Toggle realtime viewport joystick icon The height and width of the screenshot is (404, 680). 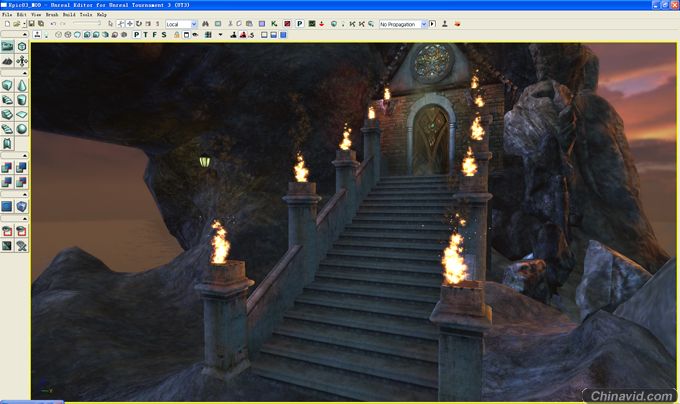click(x=38, y=35)
